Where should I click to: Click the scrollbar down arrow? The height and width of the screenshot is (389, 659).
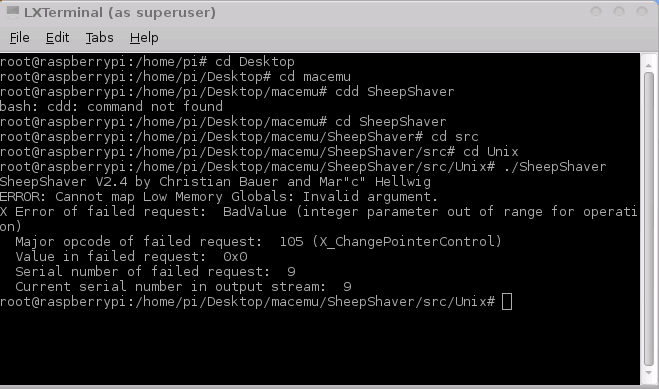[648, 373]
